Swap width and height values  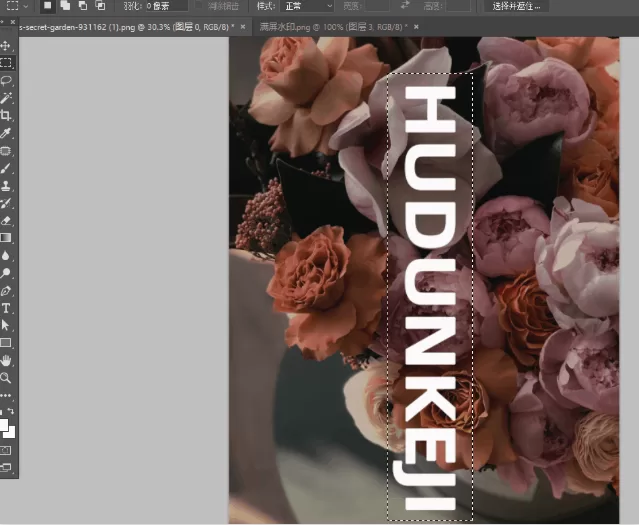click(x=405, y=5)
